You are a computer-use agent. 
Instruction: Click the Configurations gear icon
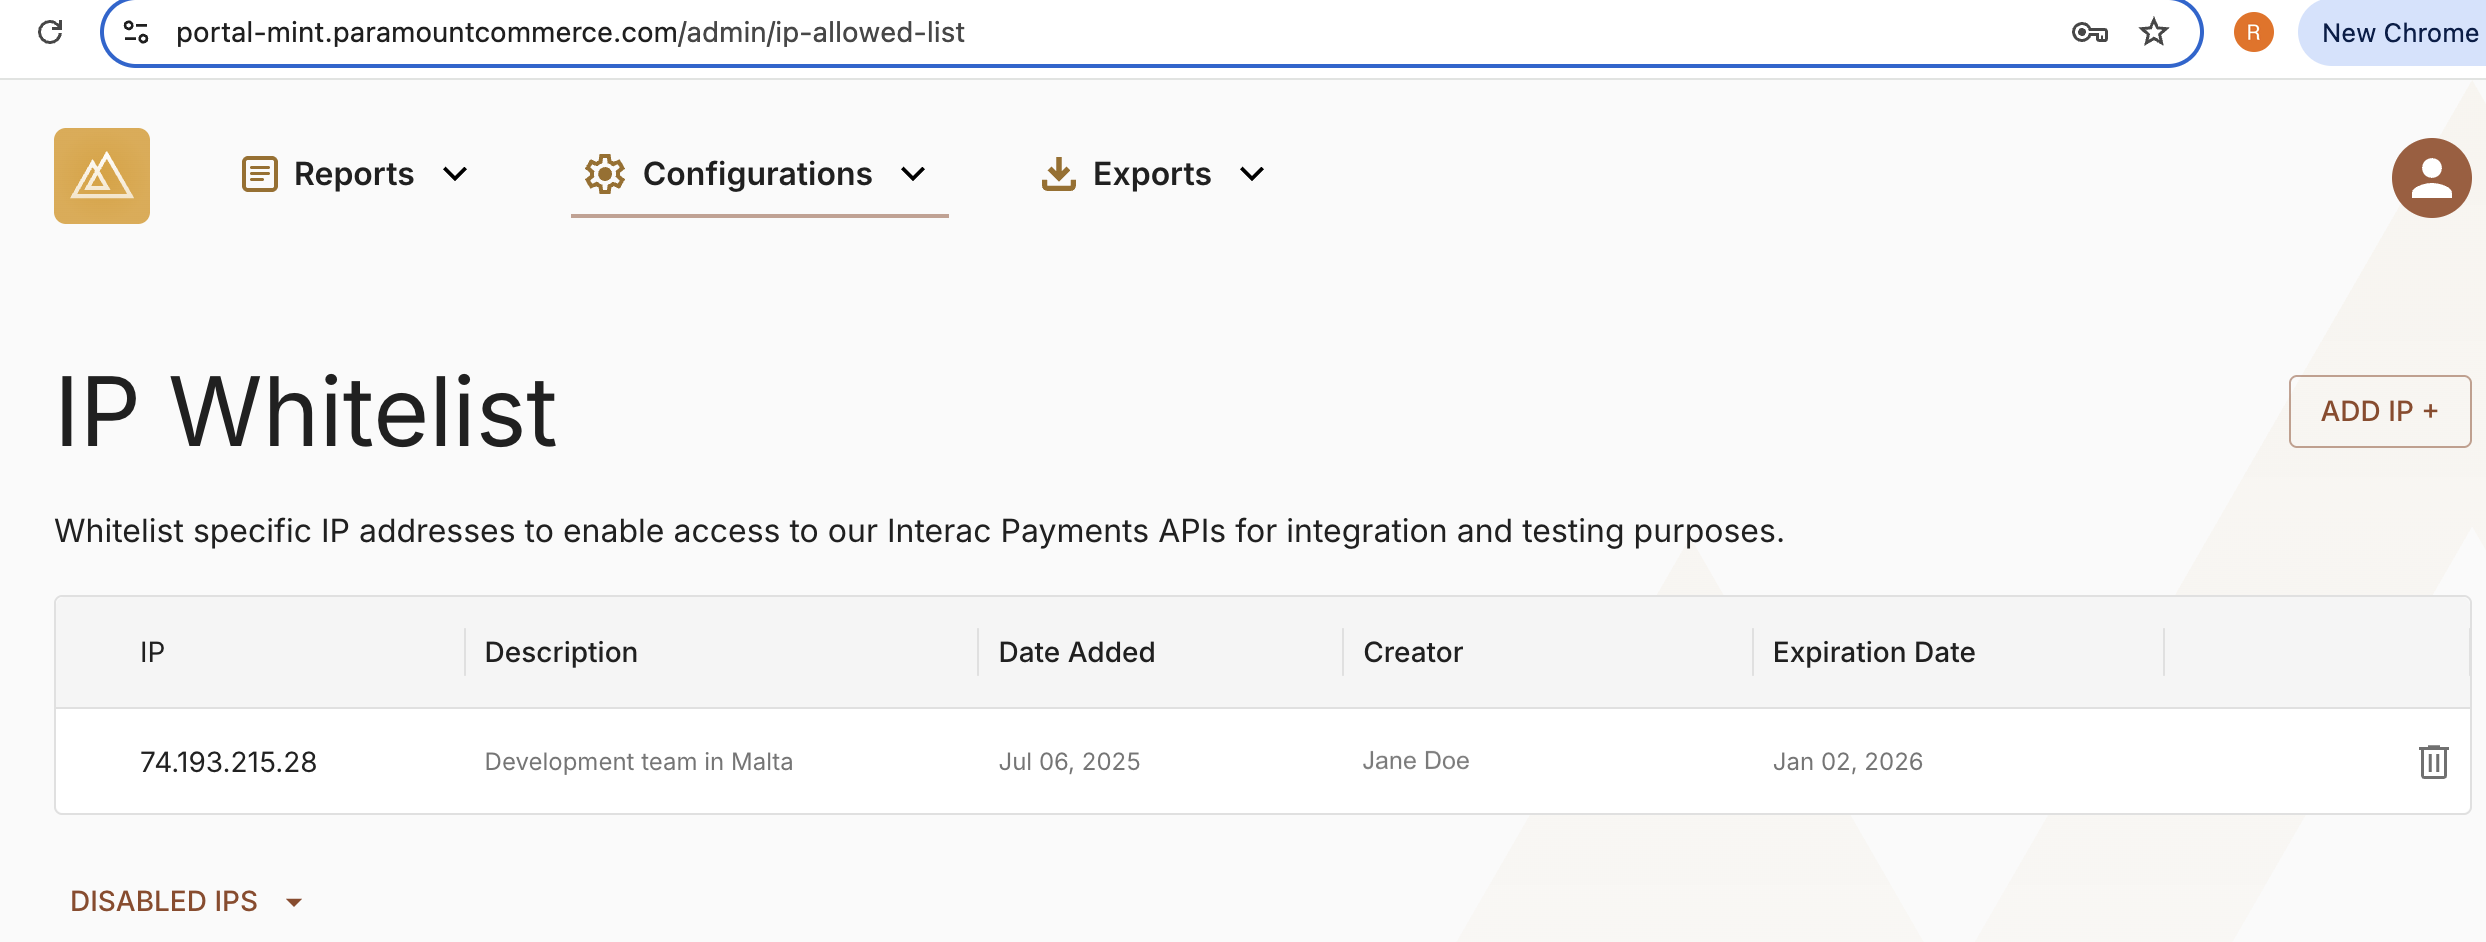point(604,173)
